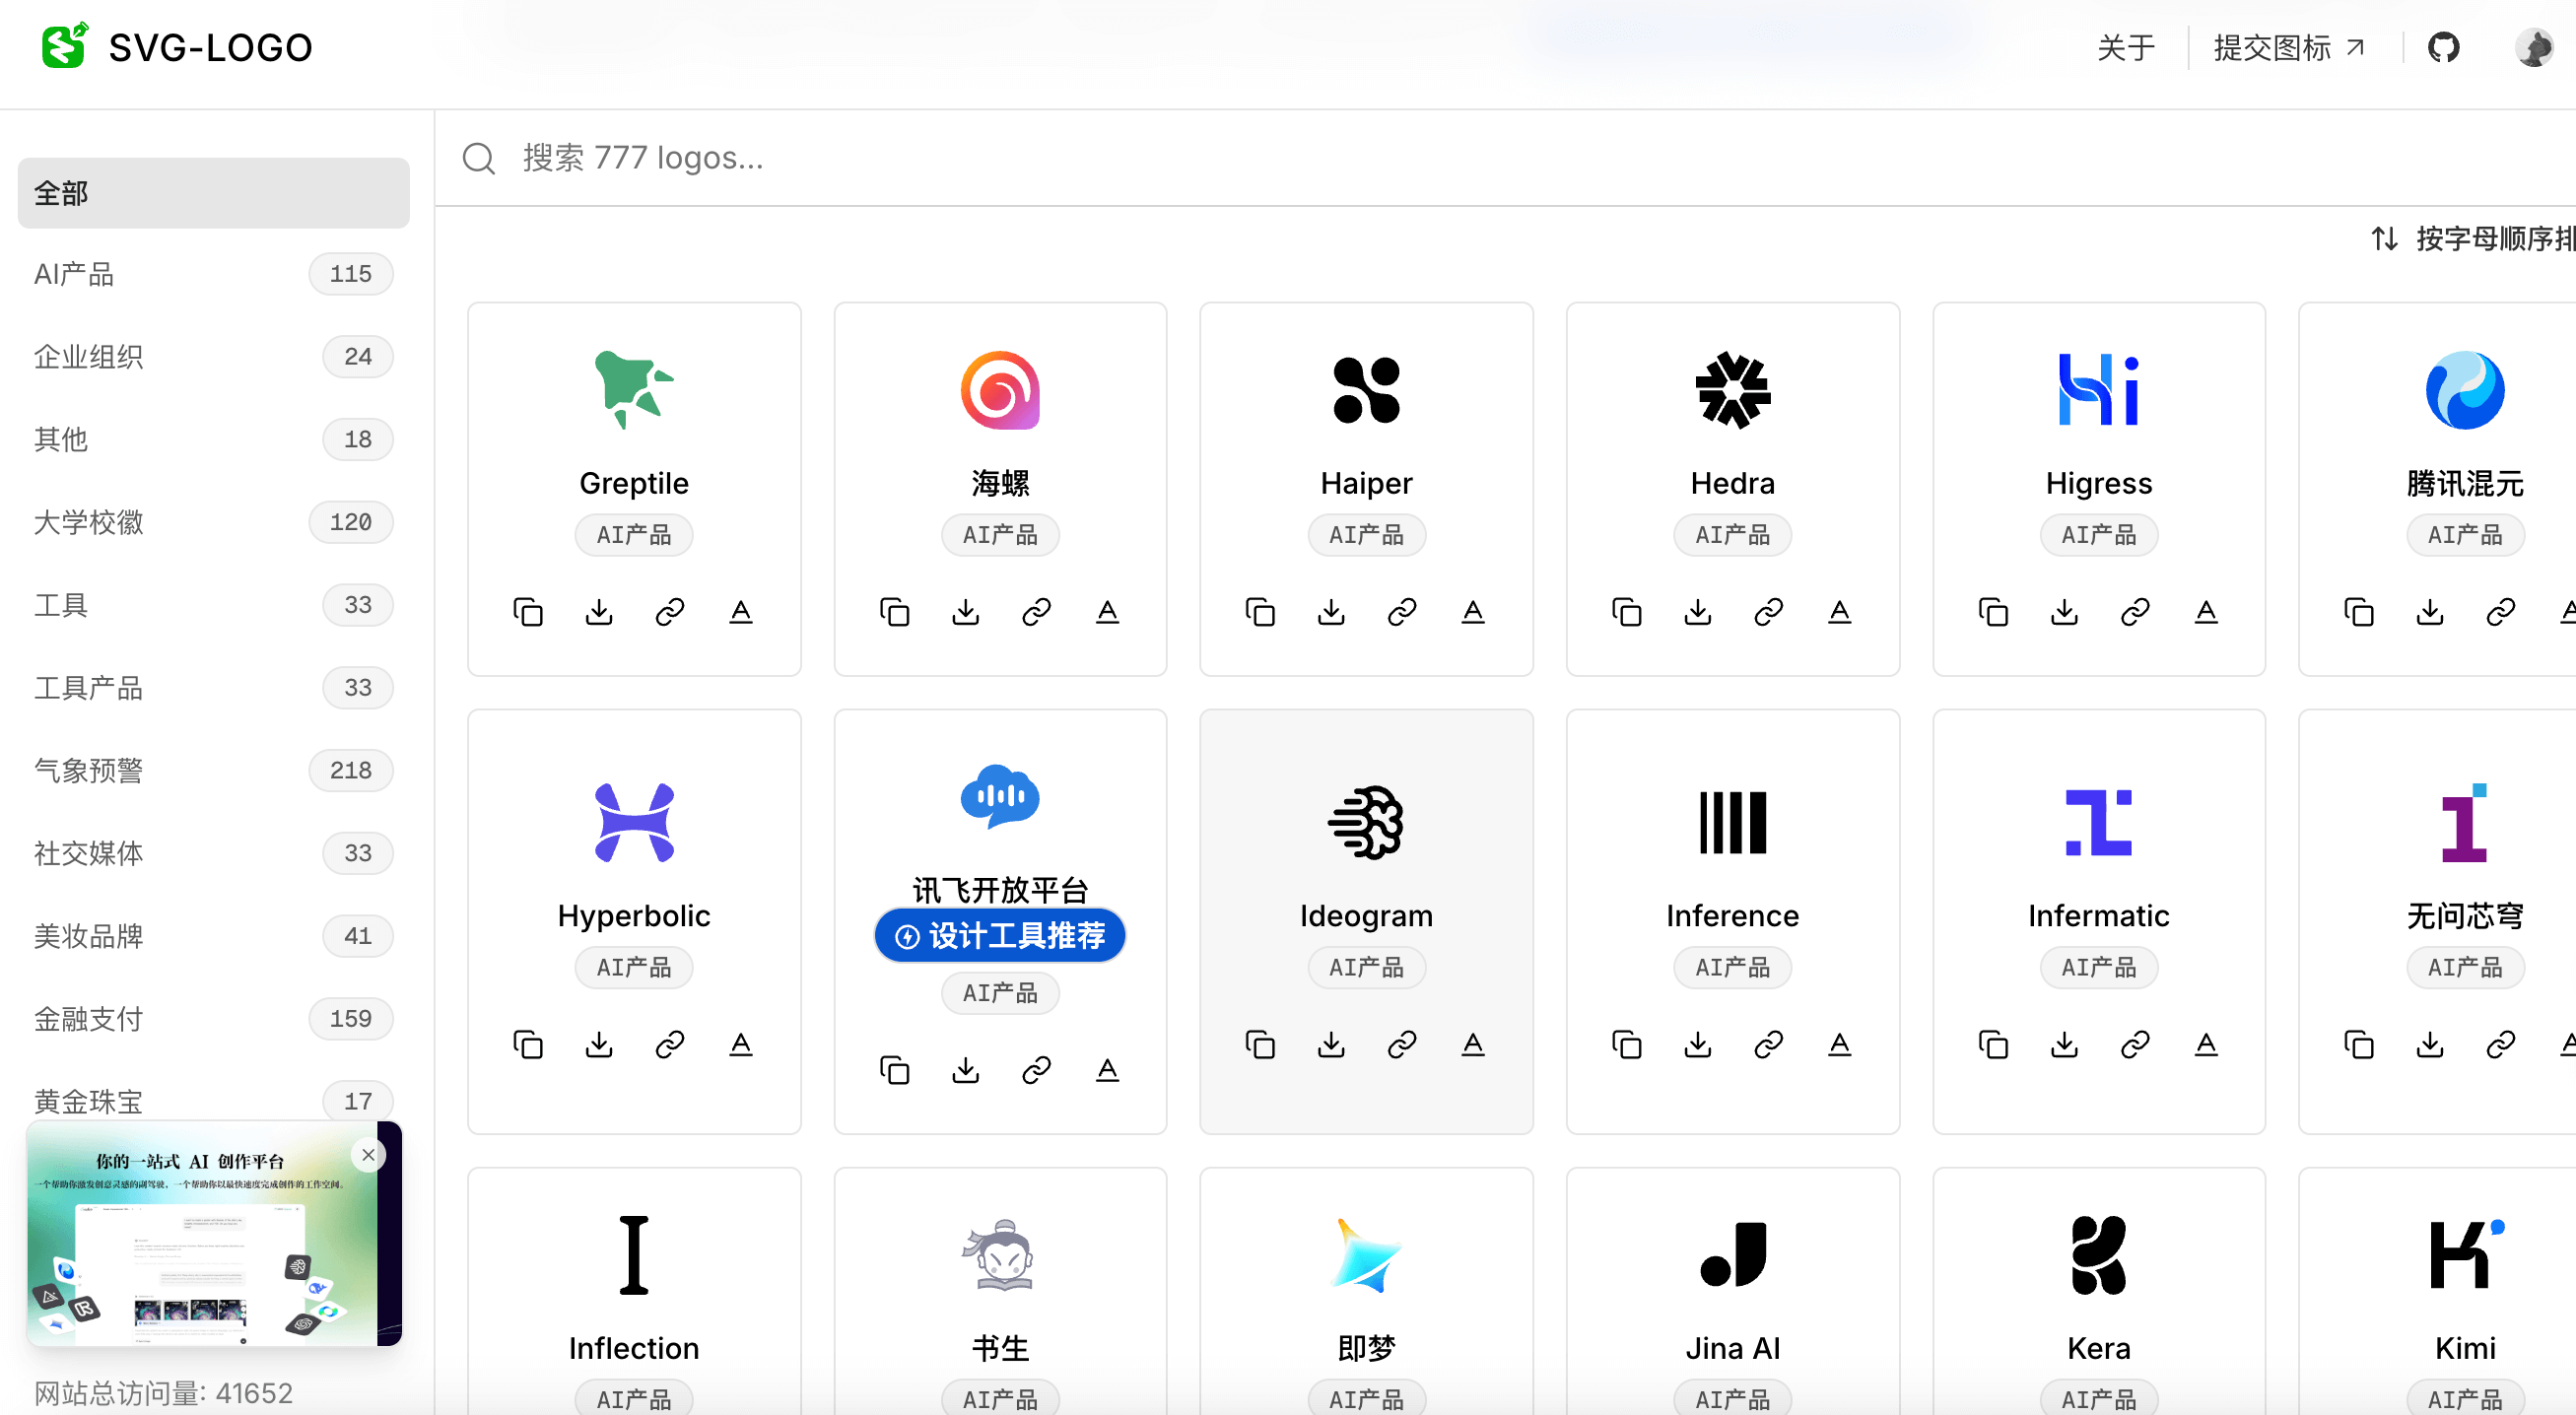Click the wordmark icon under Higress
2576x1415 pixels.
(2205, 611)
